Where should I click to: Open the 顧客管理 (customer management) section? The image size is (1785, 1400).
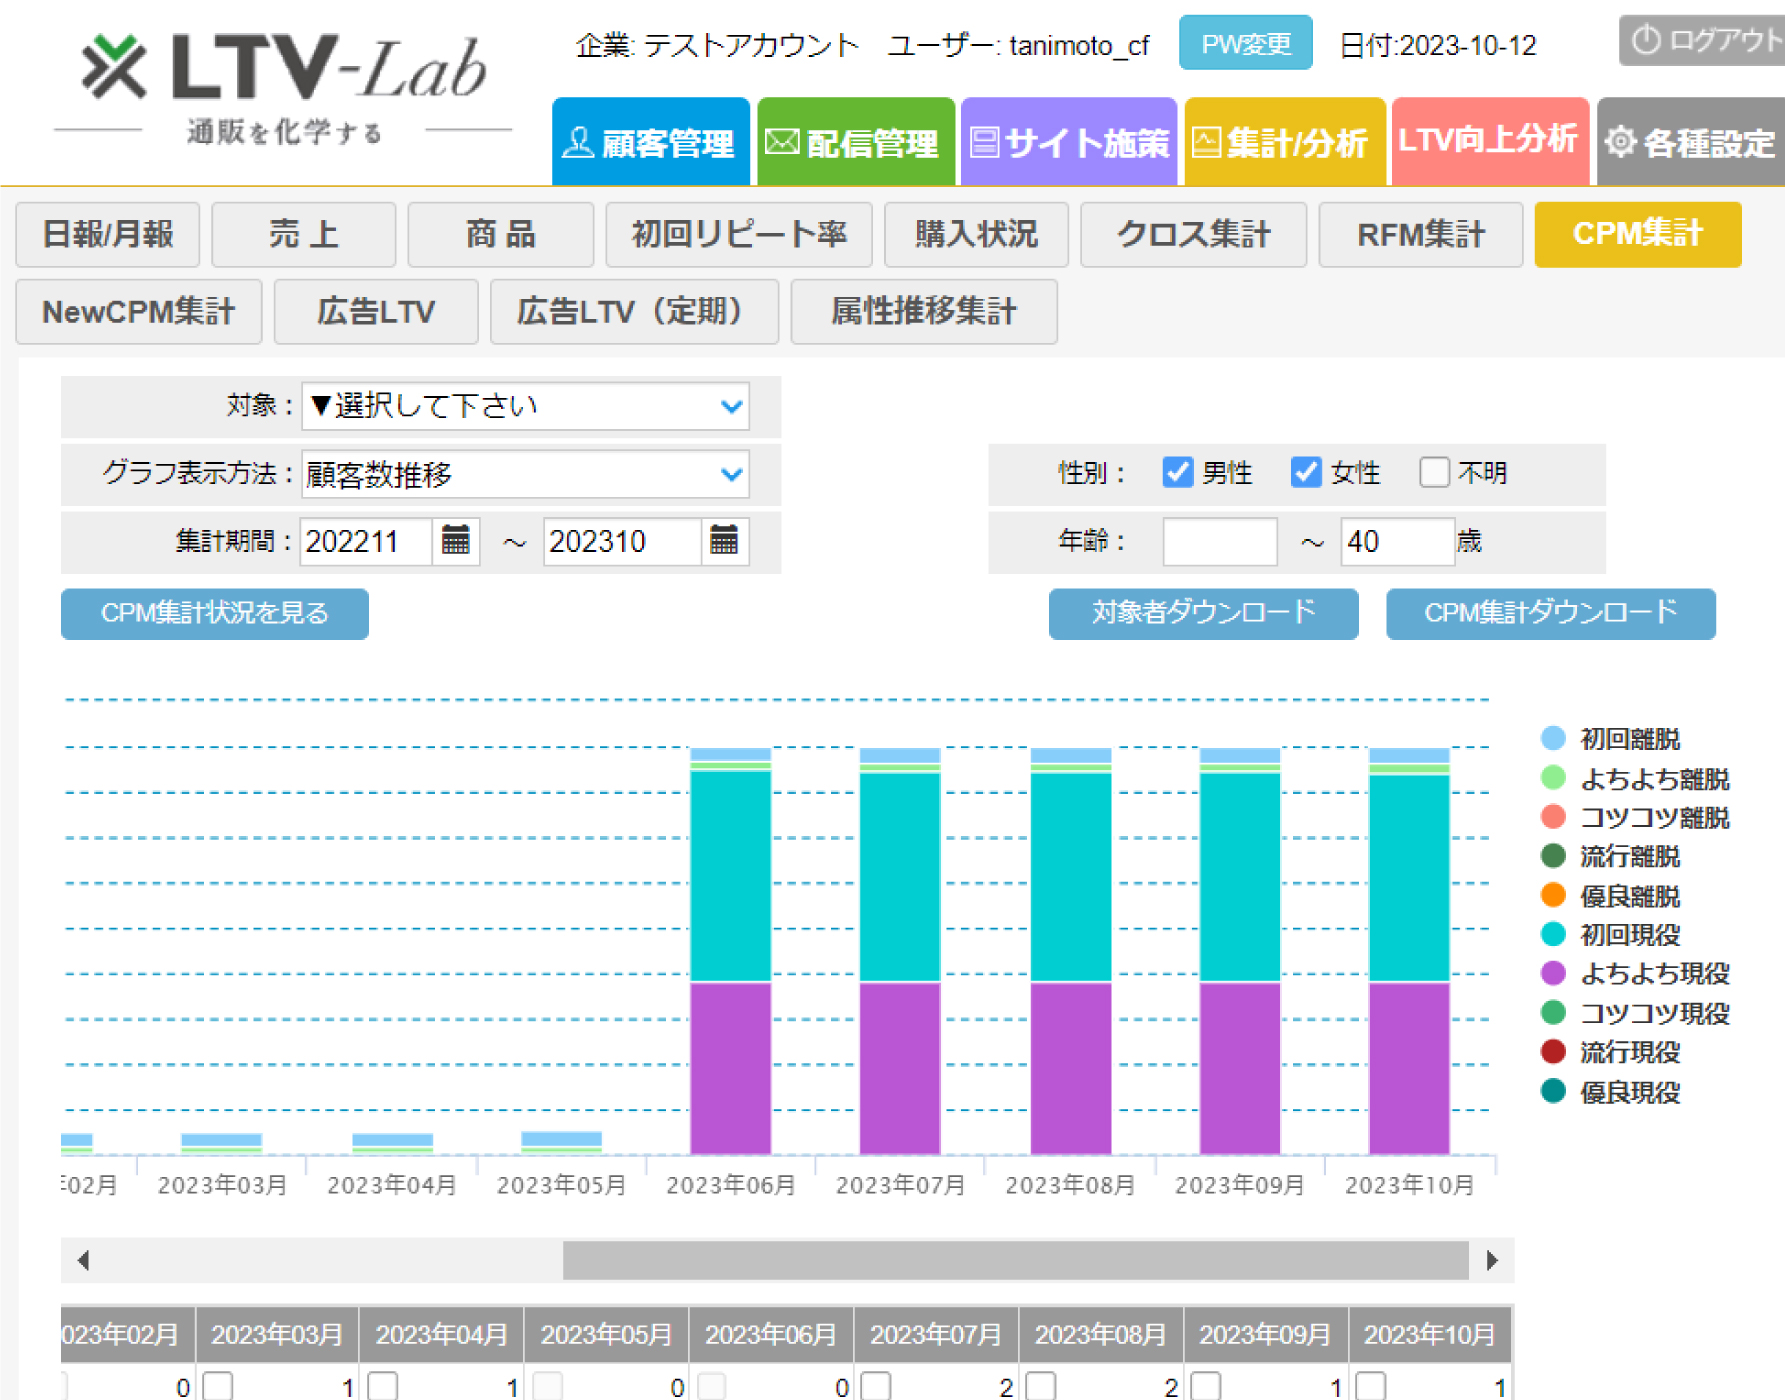pyautogui.click(x=650, y=142)
